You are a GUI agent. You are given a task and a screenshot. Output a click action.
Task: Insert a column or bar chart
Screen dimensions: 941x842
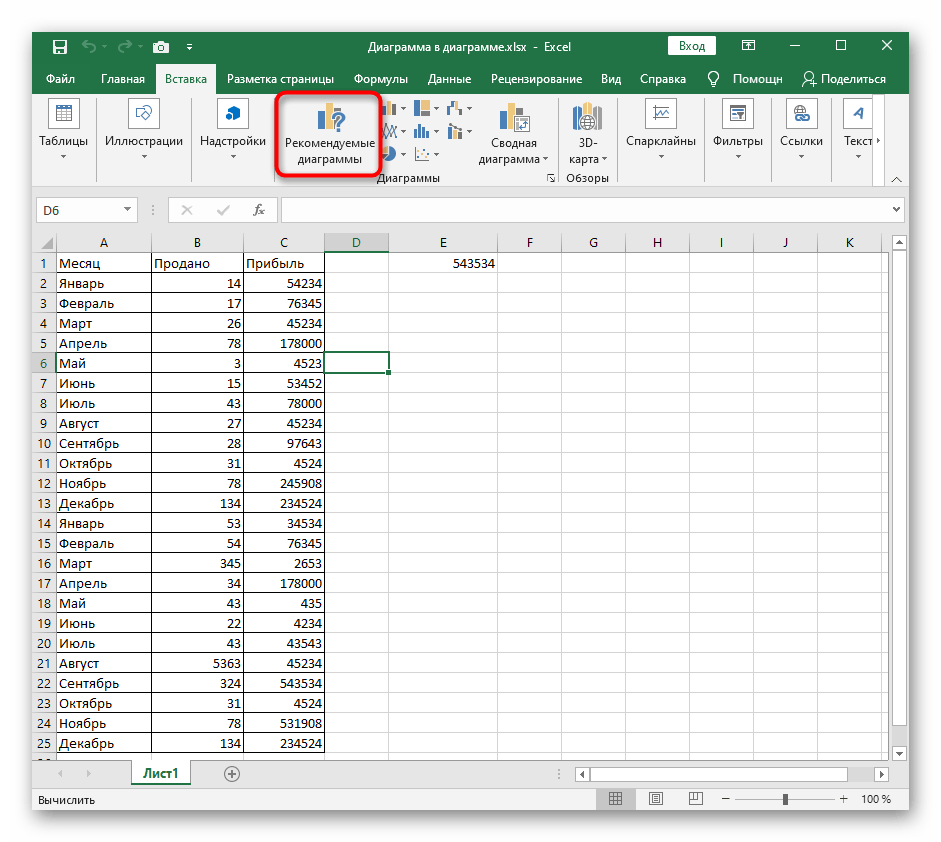[394, 109]
